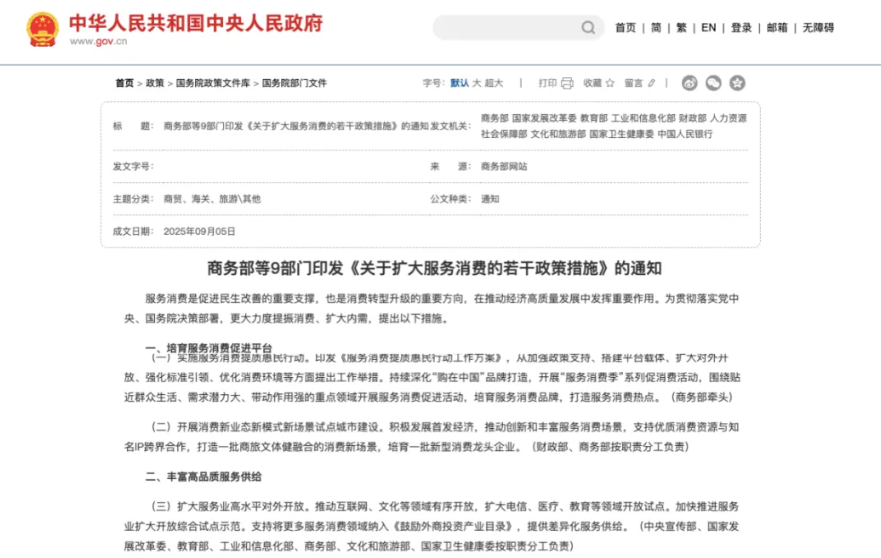This screenshot has width=881, height=558.
Task: Click the print (打印) printer icon
Action: 567,83
